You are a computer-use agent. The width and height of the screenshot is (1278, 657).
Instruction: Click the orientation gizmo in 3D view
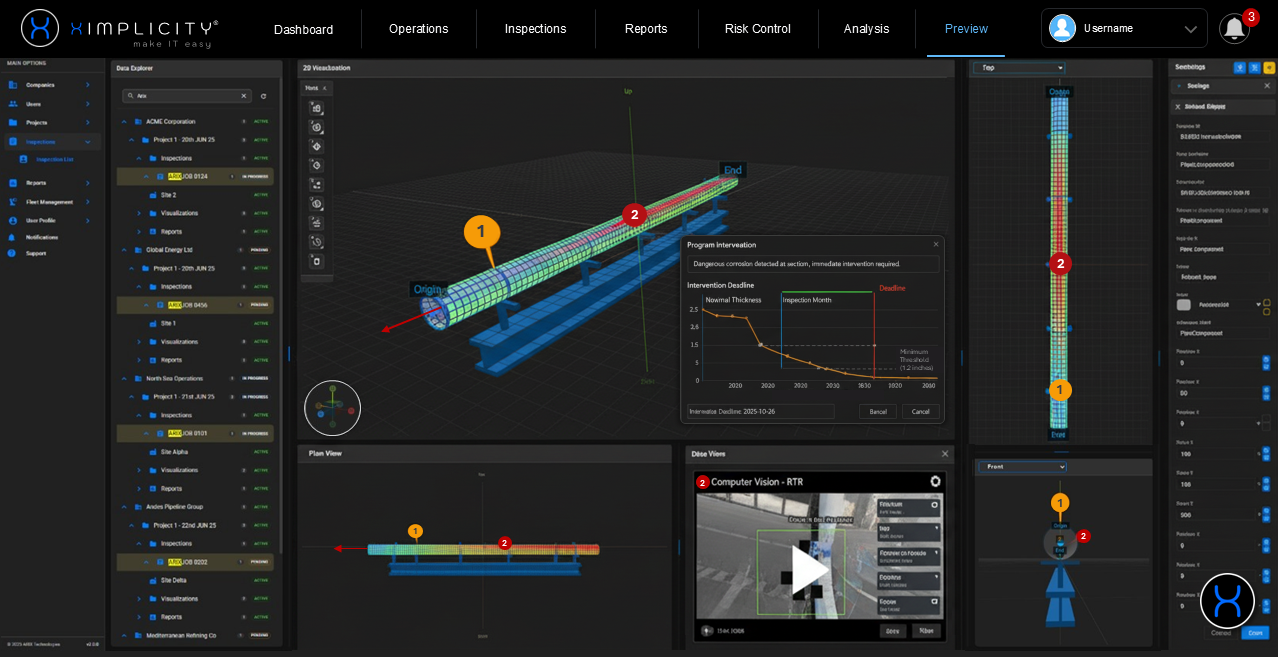pyautogui.click(x=332, y=408)
